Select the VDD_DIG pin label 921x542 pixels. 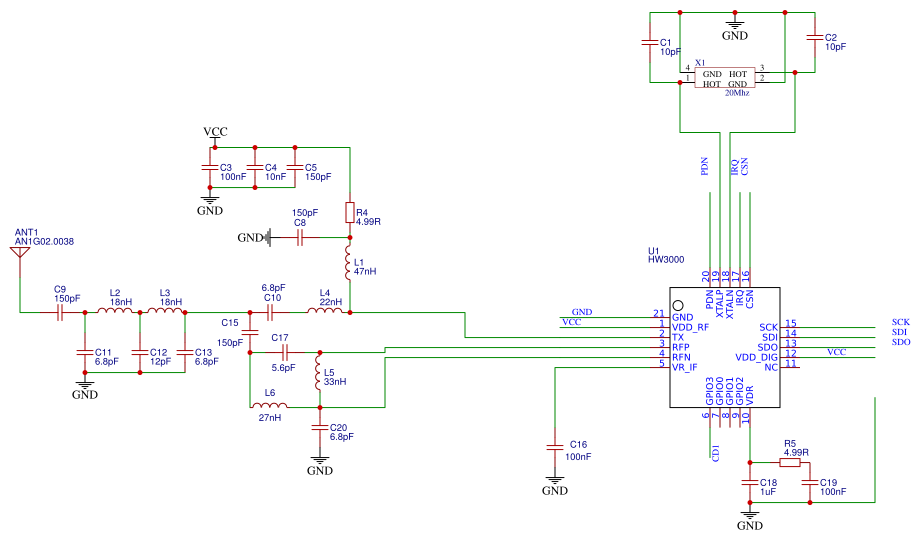[x=756, y=356]
